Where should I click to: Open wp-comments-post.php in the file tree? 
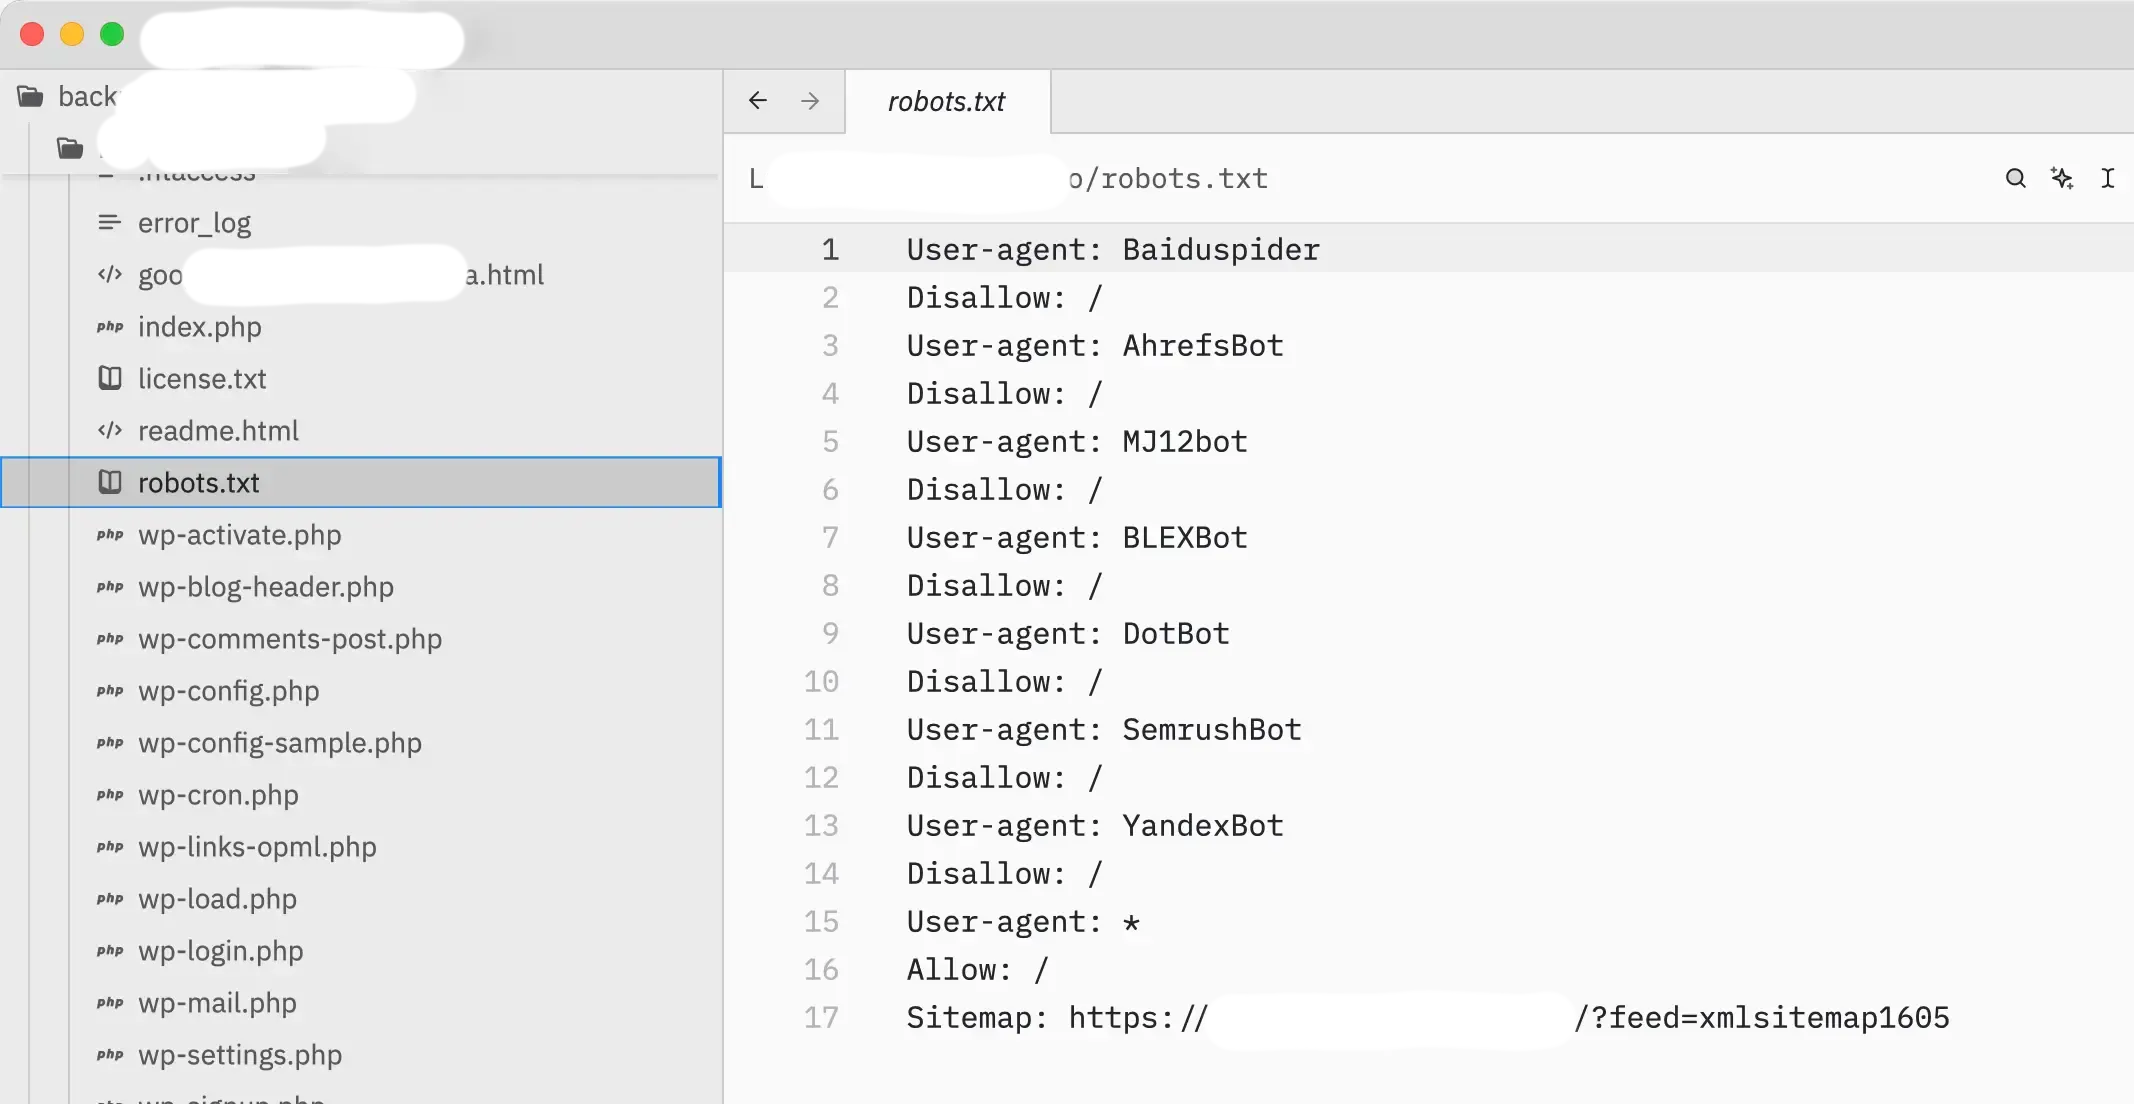pyautogui.click(x=289, y=639)
